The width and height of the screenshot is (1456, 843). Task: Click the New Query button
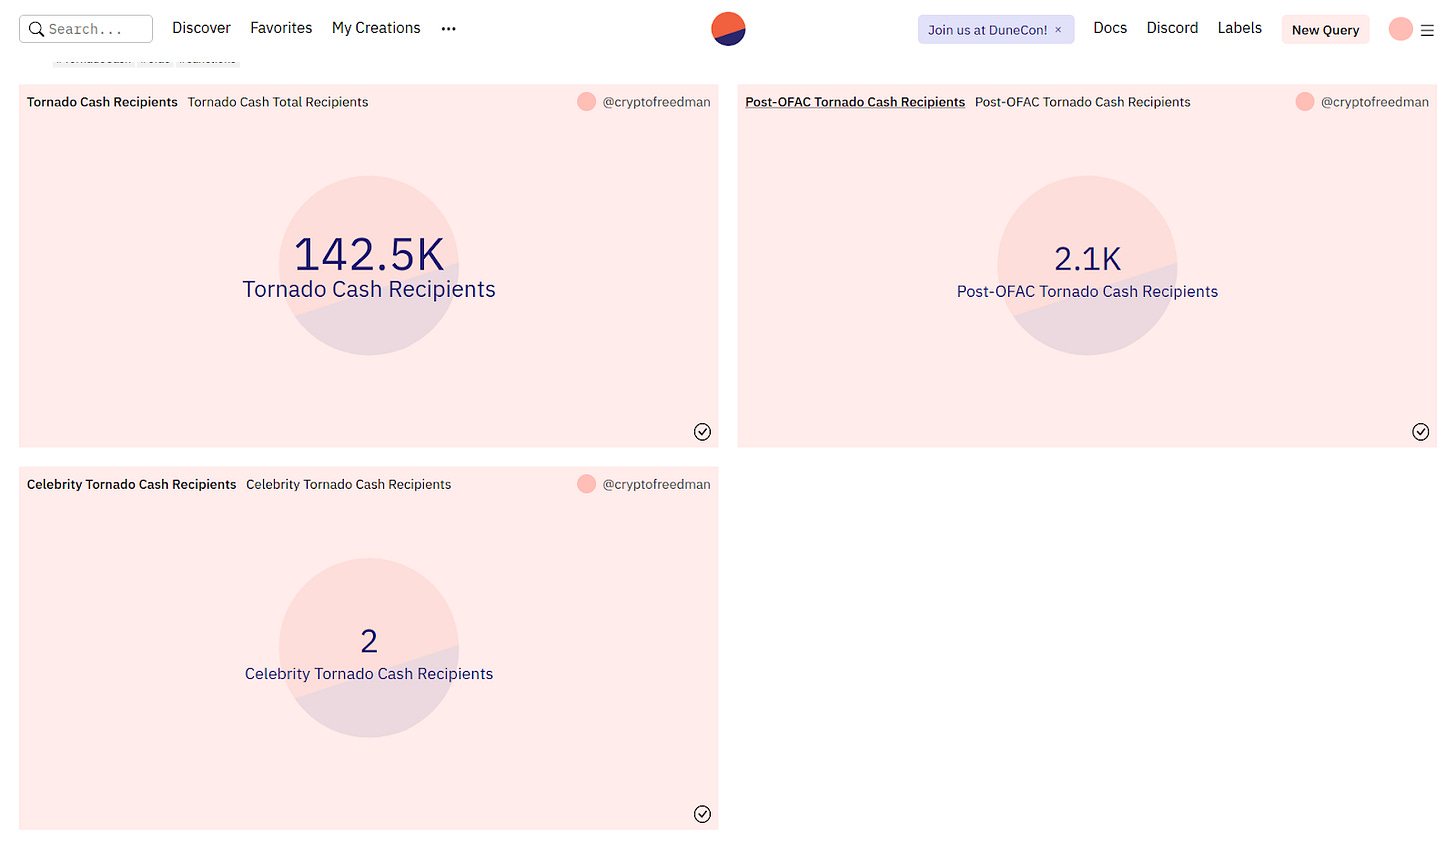(x=1325, y=30)
